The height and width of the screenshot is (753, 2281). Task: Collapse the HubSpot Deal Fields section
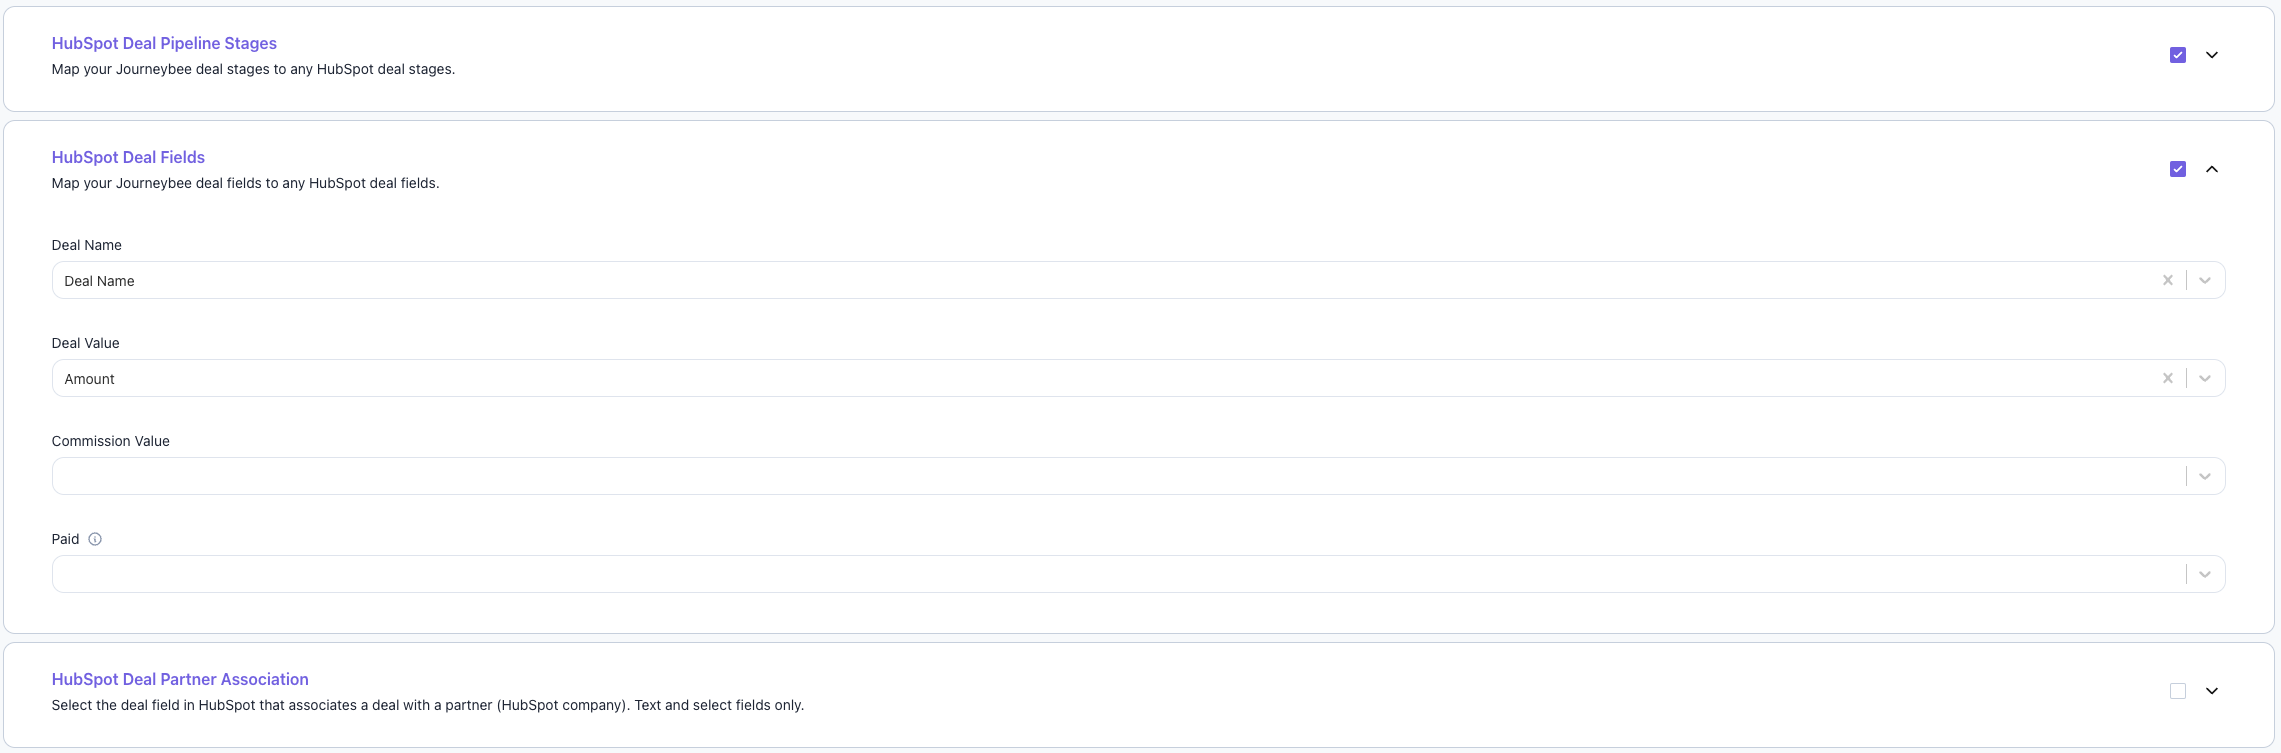(x=2212, y=169)
